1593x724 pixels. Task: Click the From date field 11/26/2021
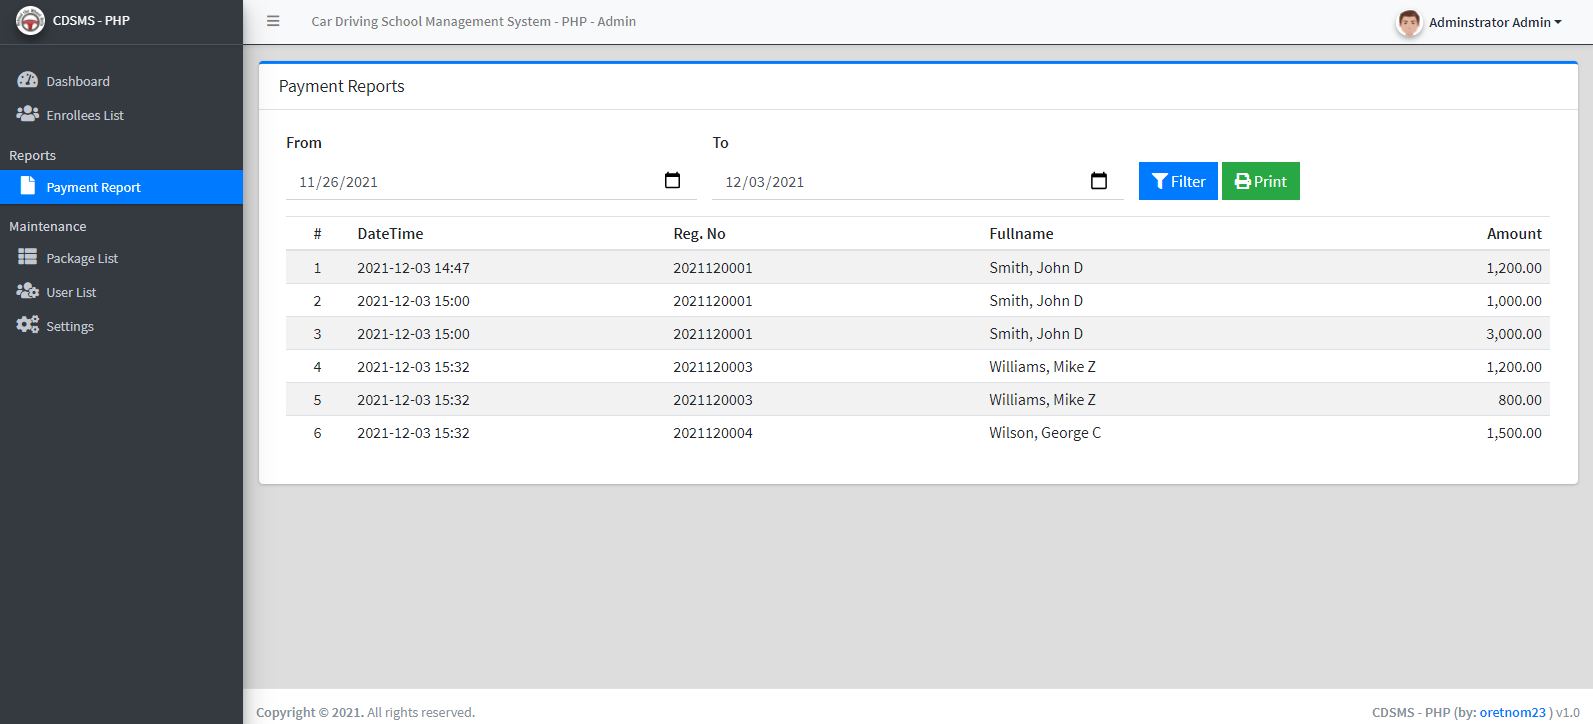(491, 181)
